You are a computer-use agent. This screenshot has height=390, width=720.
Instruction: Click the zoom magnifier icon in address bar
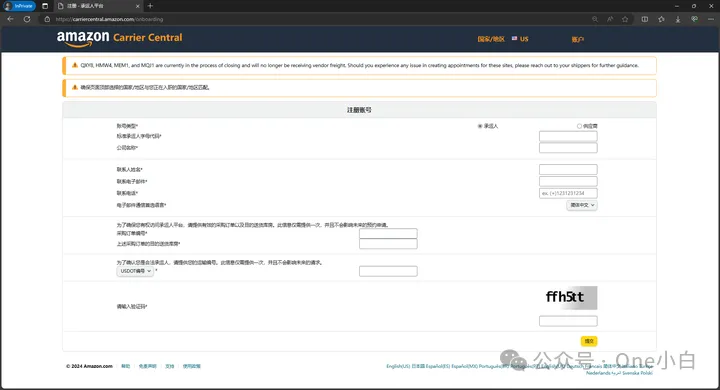[x=595, y=19]
